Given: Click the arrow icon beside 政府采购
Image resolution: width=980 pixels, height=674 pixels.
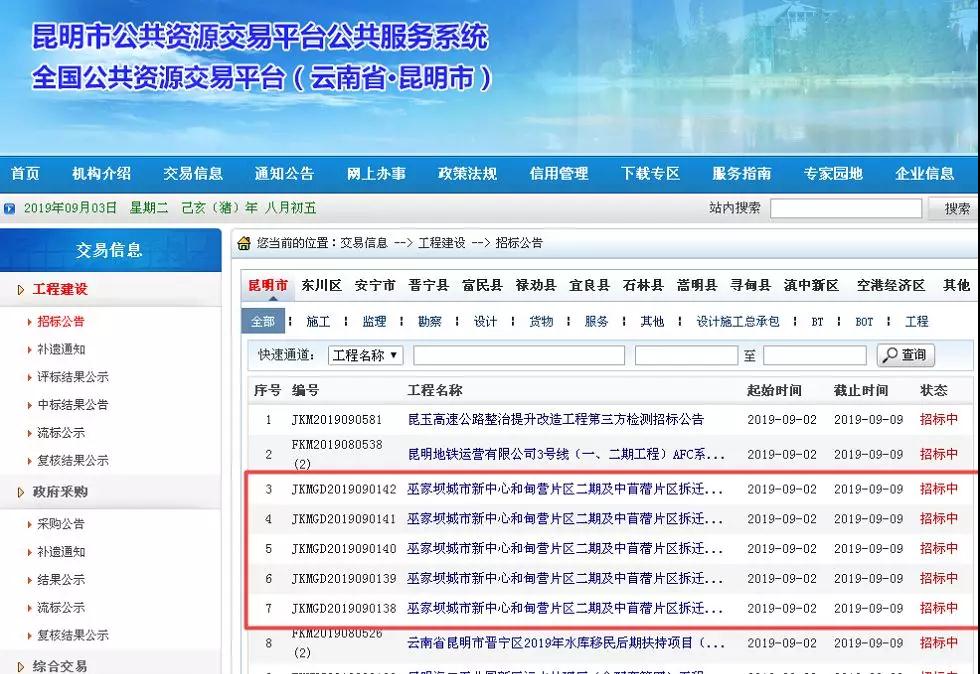Looking at the screenshot, I should 21,492.
